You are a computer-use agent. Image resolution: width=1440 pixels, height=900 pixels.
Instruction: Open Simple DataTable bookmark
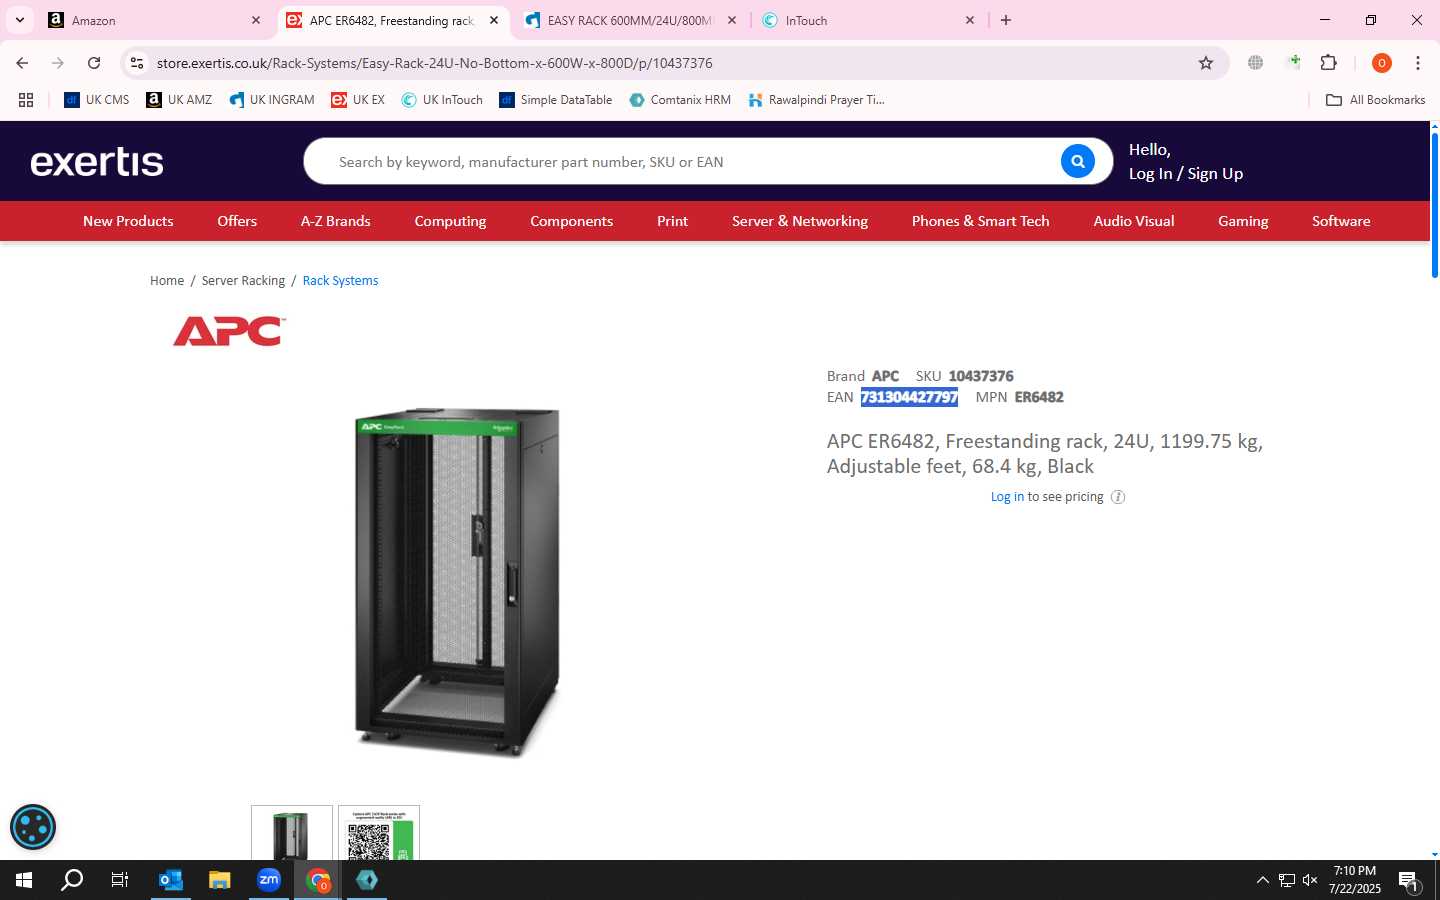(x=556, y=100)
